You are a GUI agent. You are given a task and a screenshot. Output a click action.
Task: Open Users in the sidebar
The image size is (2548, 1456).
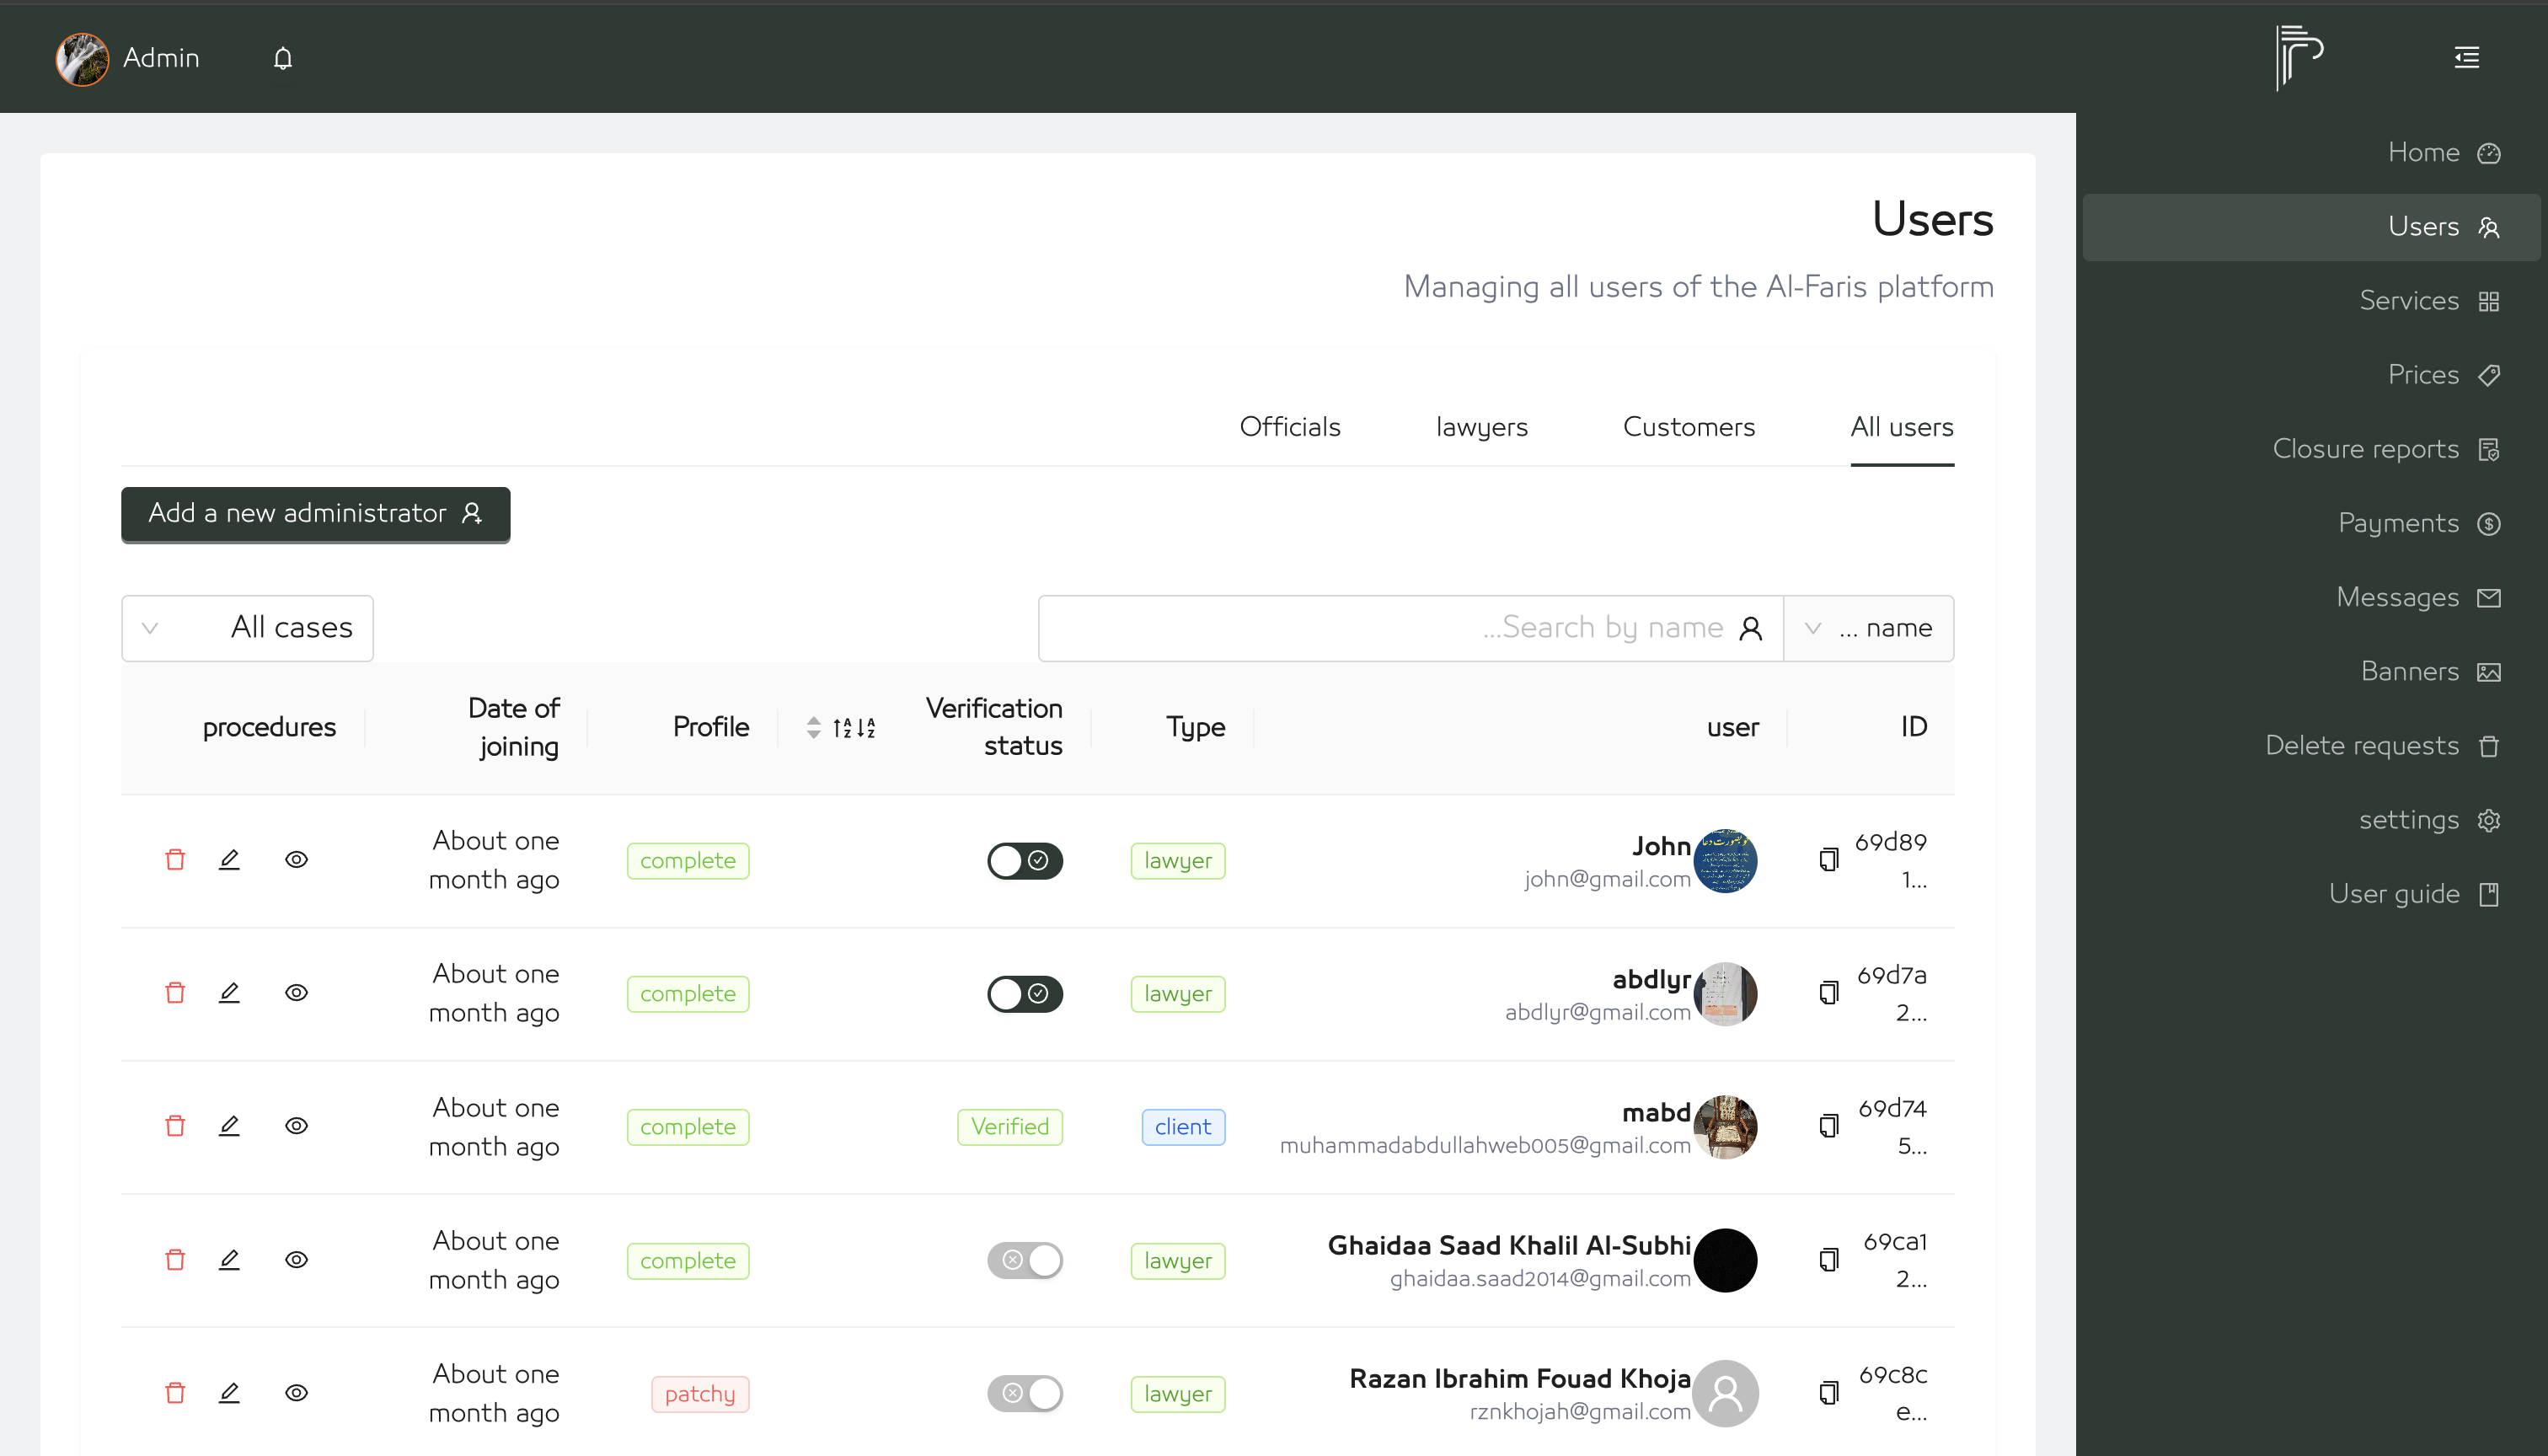click(2311, 227)
